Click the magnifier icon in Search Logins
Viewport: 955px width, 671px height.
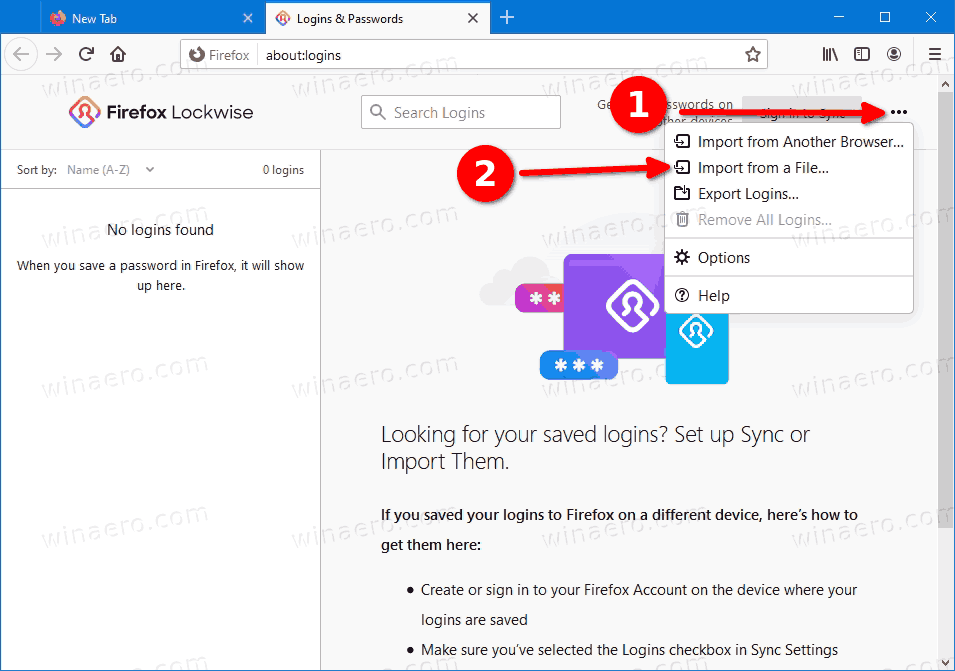(378, 113)
